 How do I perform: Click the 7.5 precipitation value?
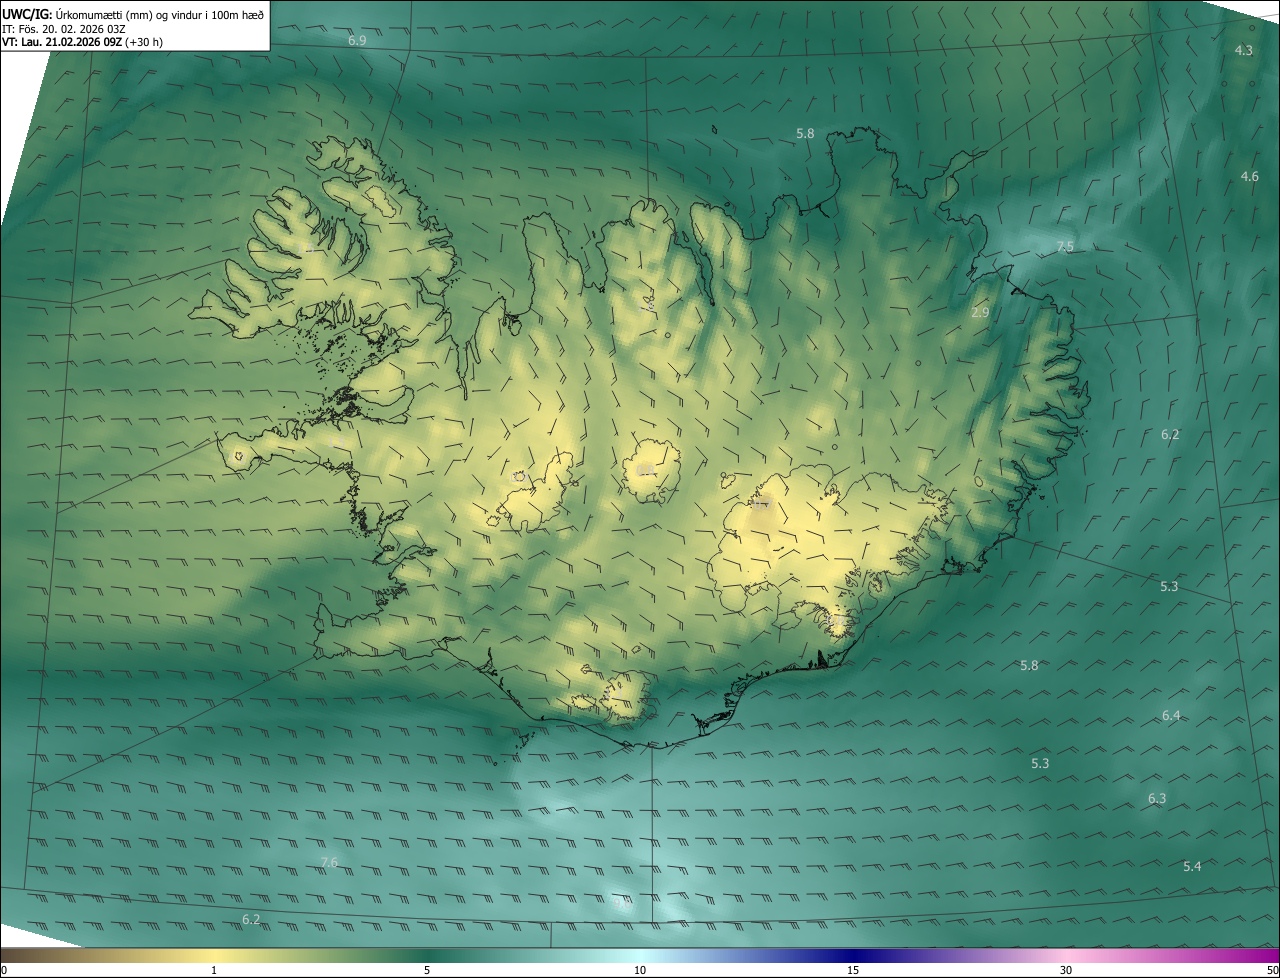pos(1065,247)
